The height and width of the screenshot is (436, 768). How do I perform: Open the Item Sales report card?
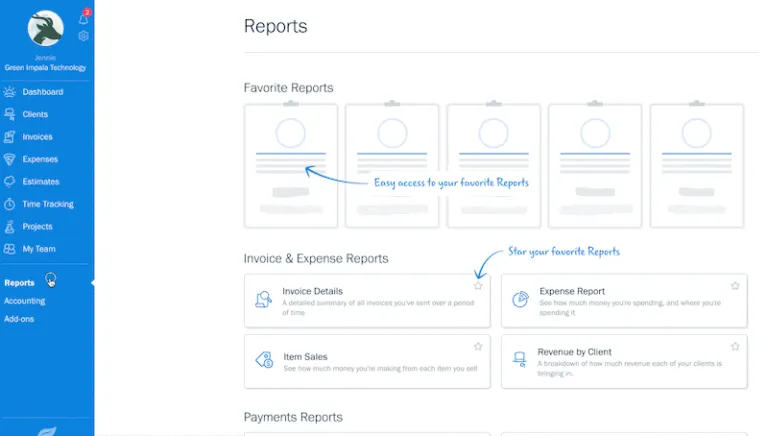[x=366, y=361]
